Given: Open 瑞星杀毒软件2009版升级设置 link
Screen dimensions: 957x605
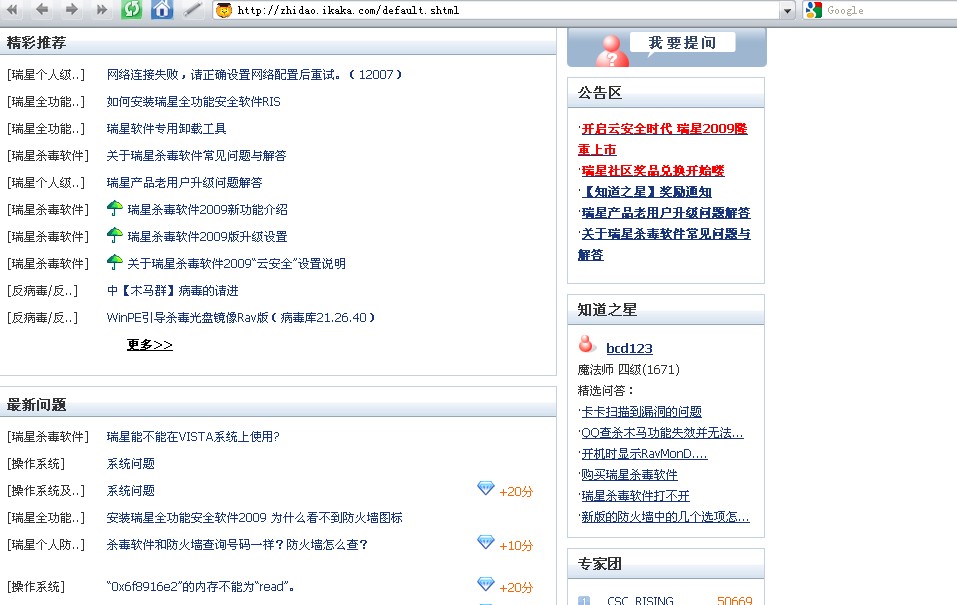Looking at the screenshot, I should (208, 236).
